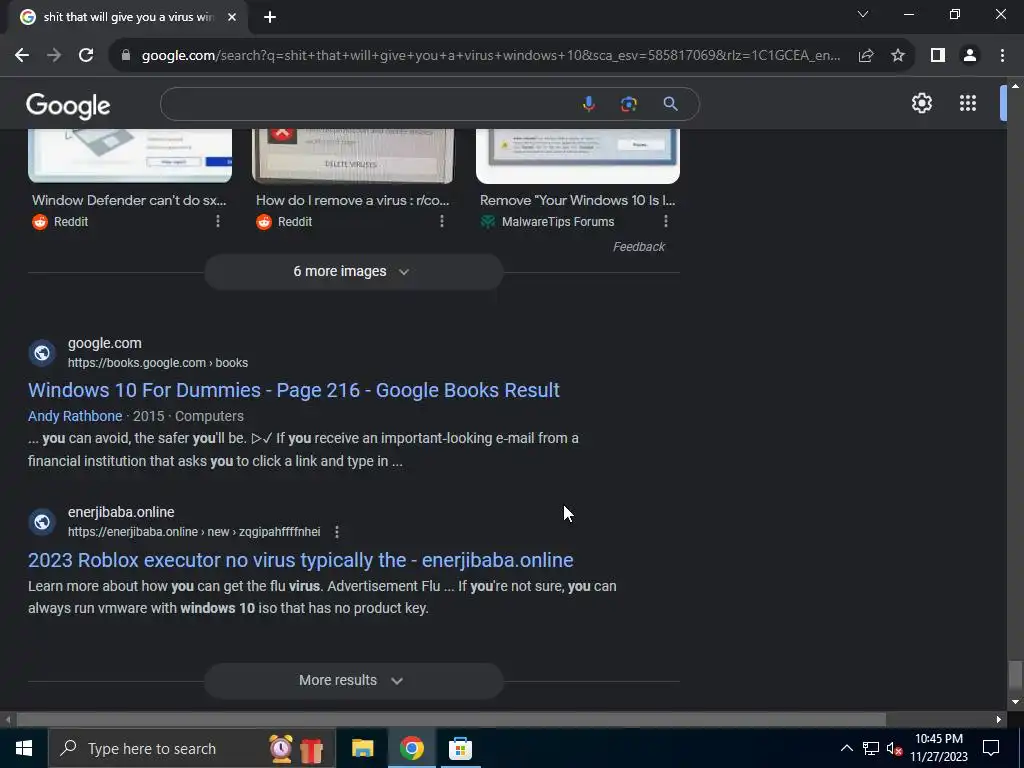Image resolution: width=1024 pixels, height=768 pixels.
Task: Click the muted volume icon in tray
Action: pos(894,748)
